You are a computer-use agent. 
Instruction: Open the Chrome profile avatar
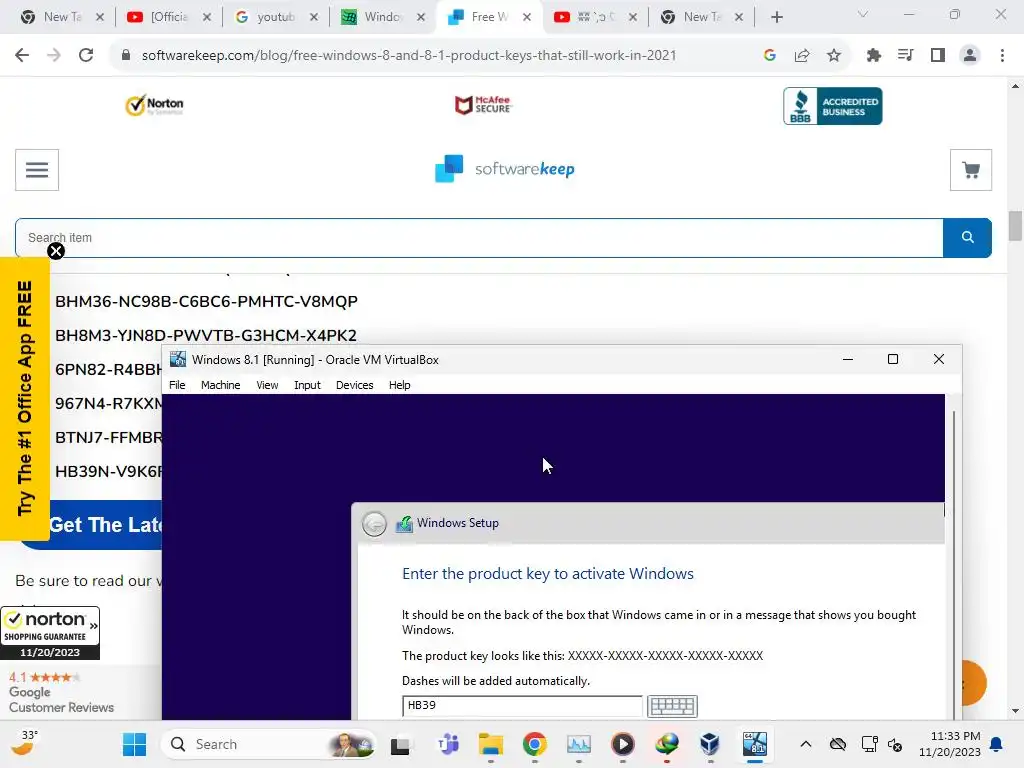pyautogui.click(x=970, y=56)
